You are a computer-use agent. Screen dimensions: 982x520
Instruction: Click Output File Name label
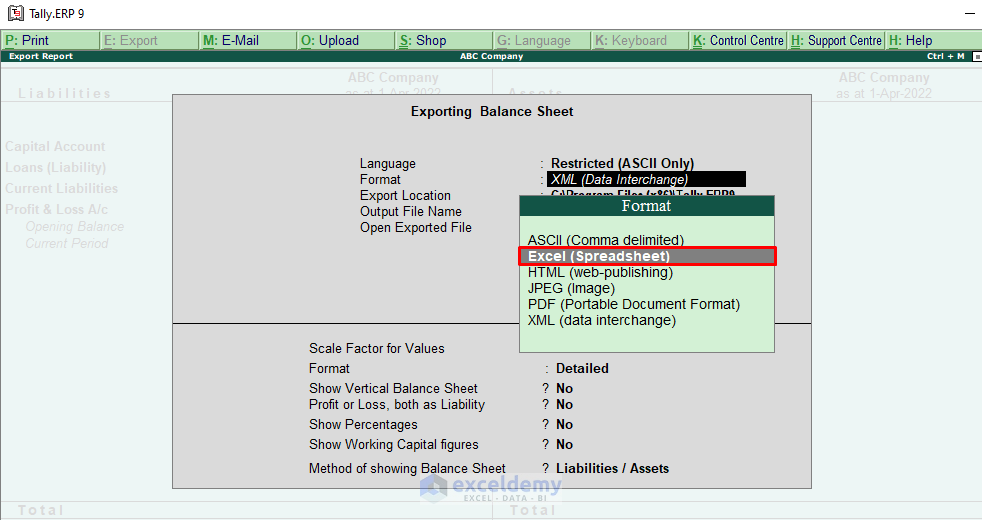click(x=411, y=212)
